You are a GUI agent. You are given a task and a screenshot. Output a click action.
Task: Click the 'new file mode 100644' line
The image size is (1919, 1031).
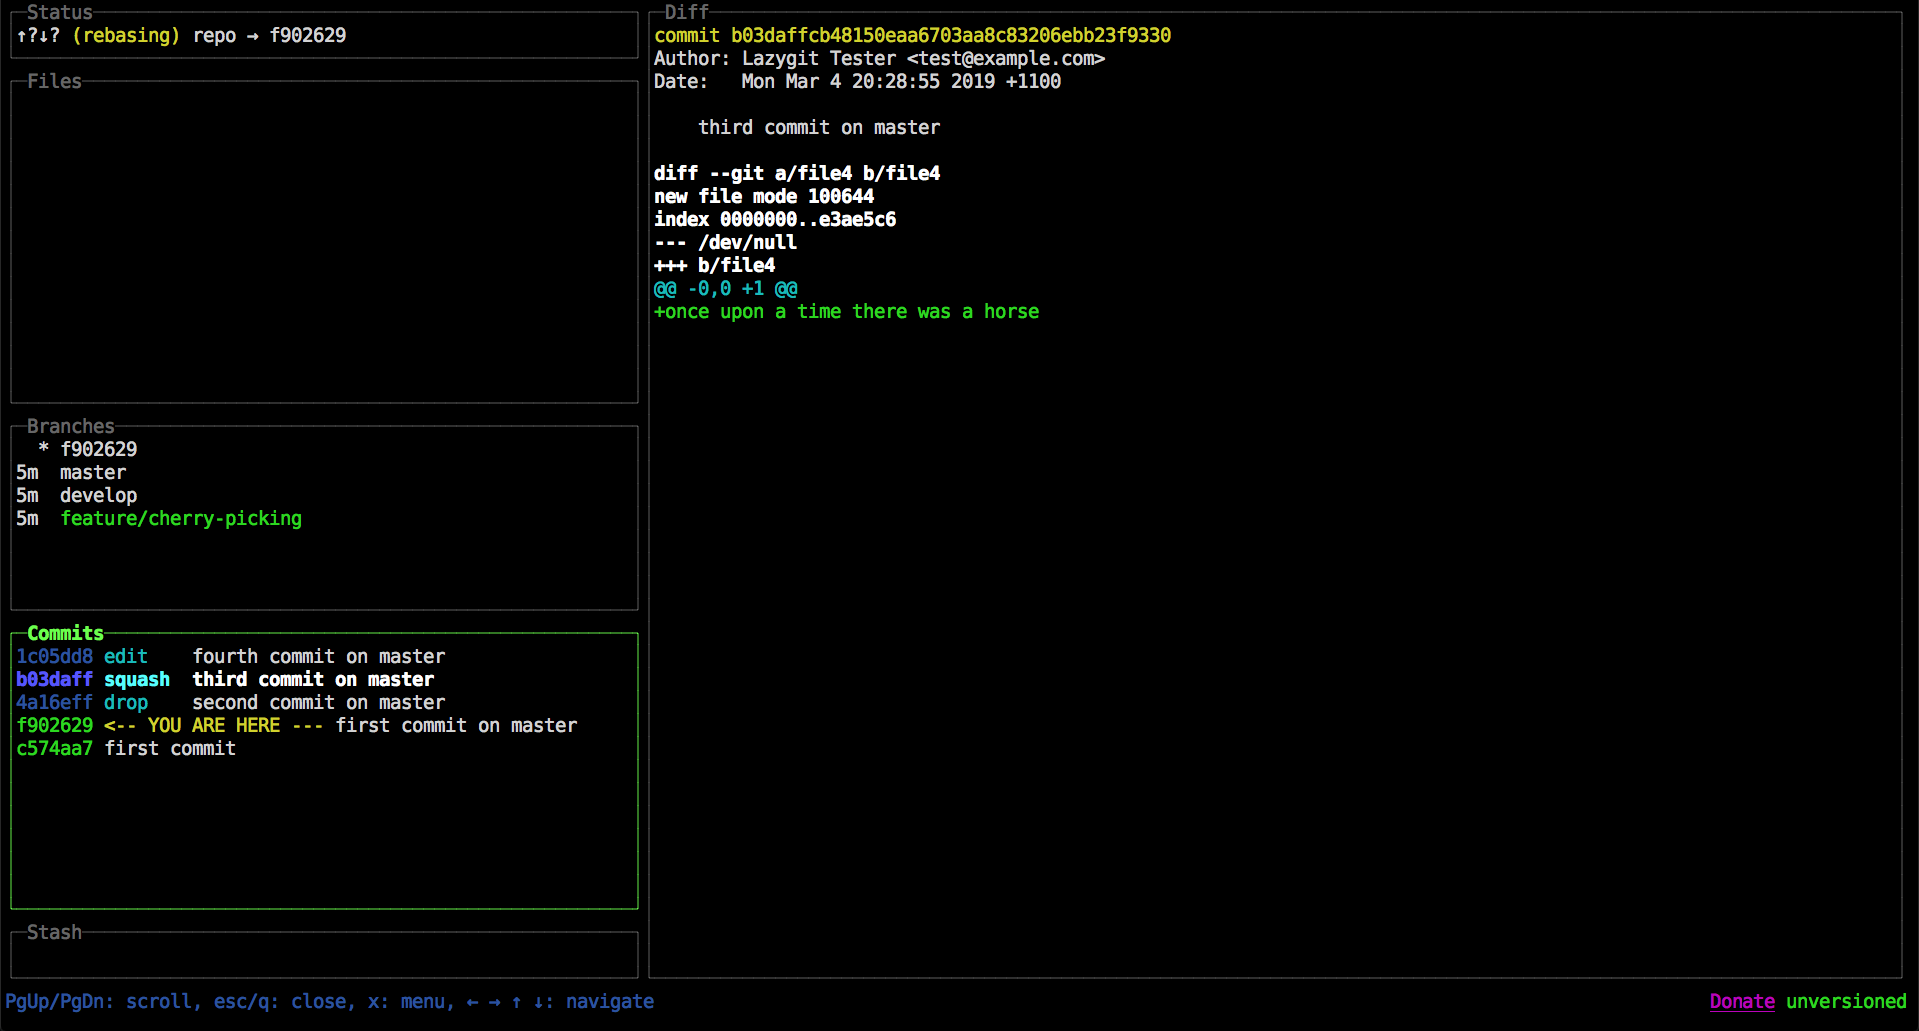tap(764, 196)
